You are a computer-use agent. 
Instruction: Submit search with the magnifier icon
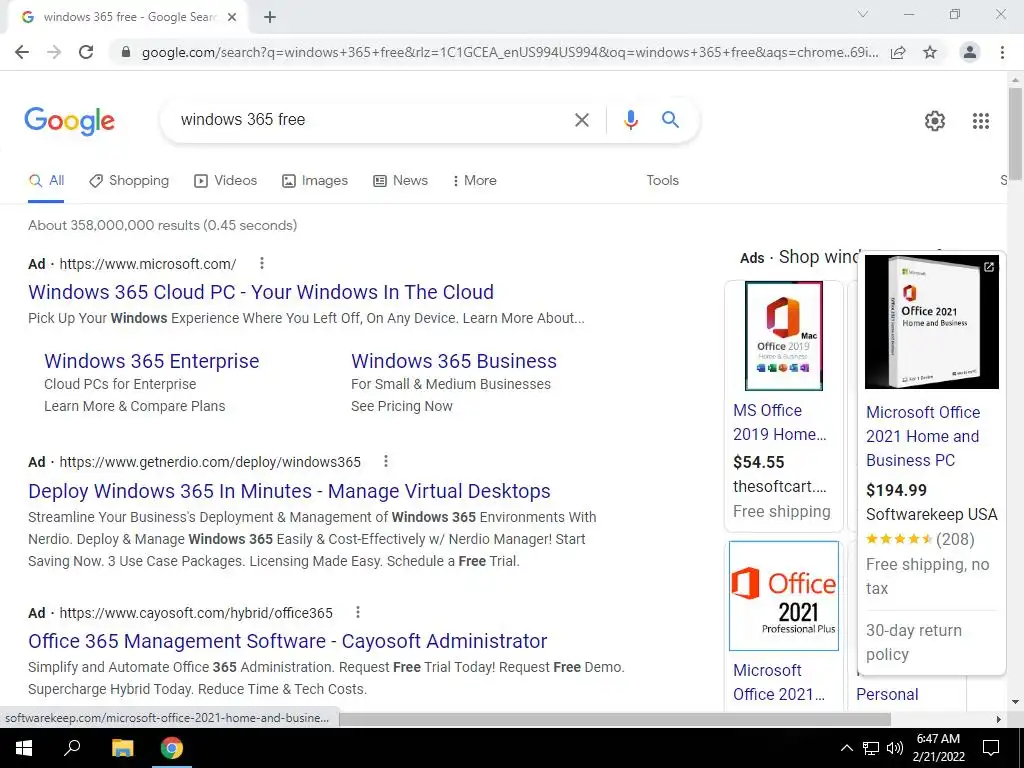coord(670,120)
